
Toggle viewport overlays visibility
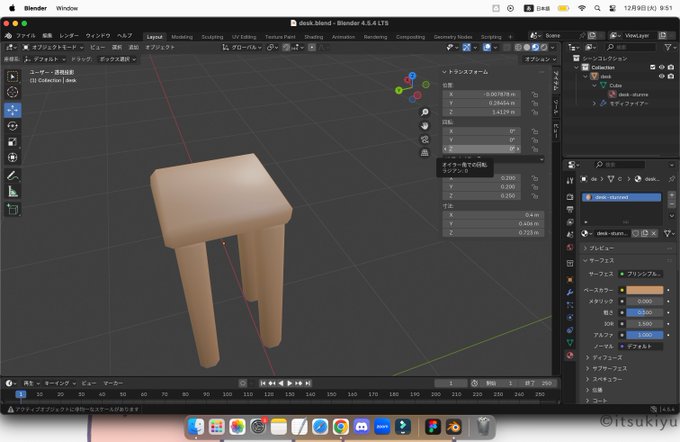[487, 47]
